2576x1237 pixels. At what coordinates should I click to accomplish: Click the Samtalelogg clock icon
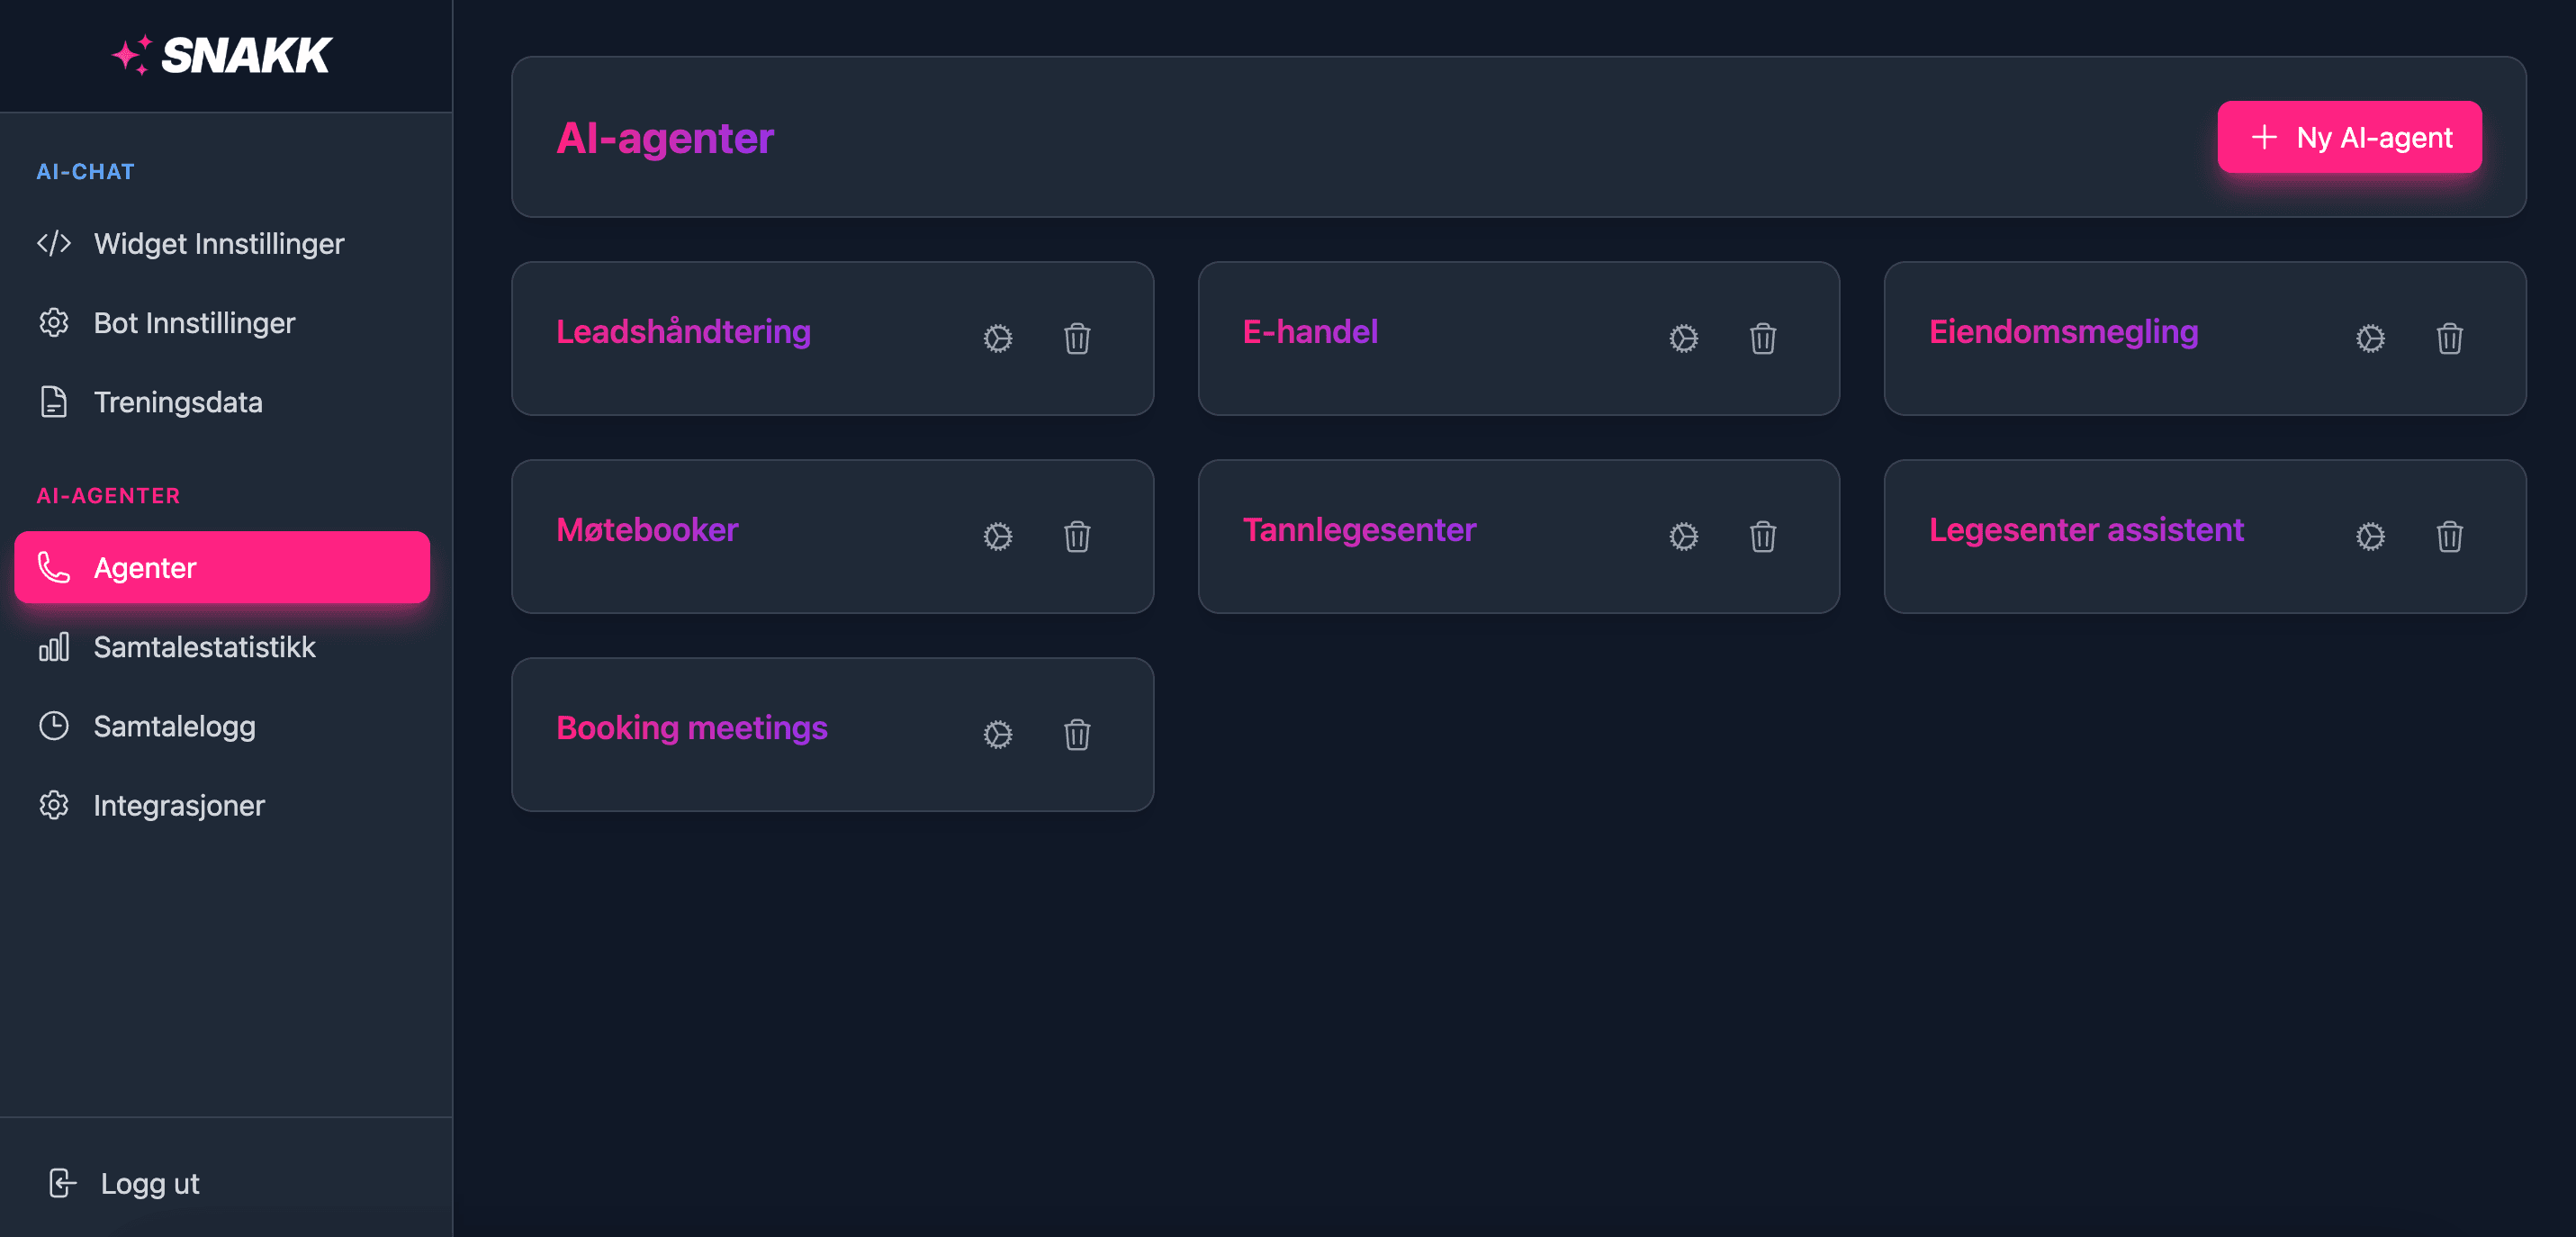tap(54, 726)
